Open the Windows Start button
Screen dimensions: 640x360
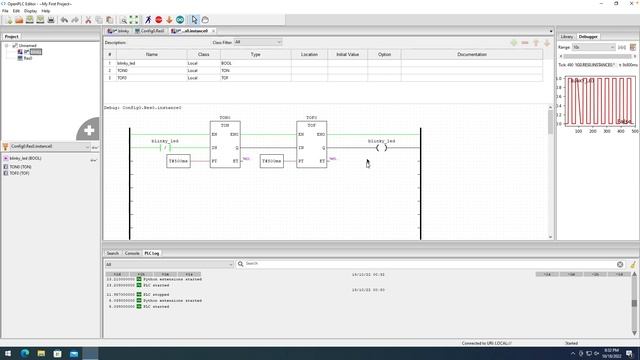tap(8, 353)
